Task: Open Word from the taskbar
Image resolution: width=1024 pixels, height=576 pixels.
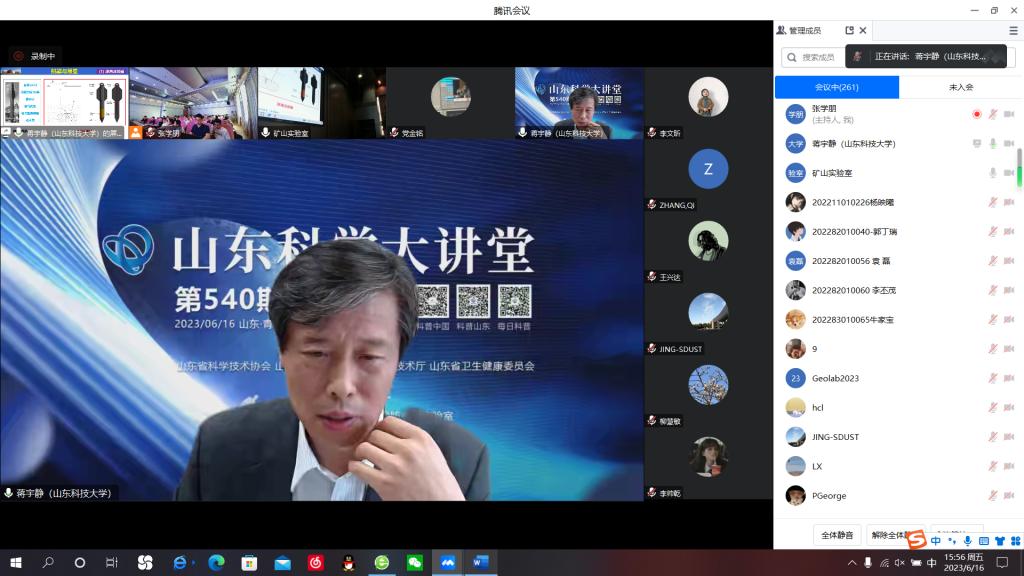Action: 480,563
